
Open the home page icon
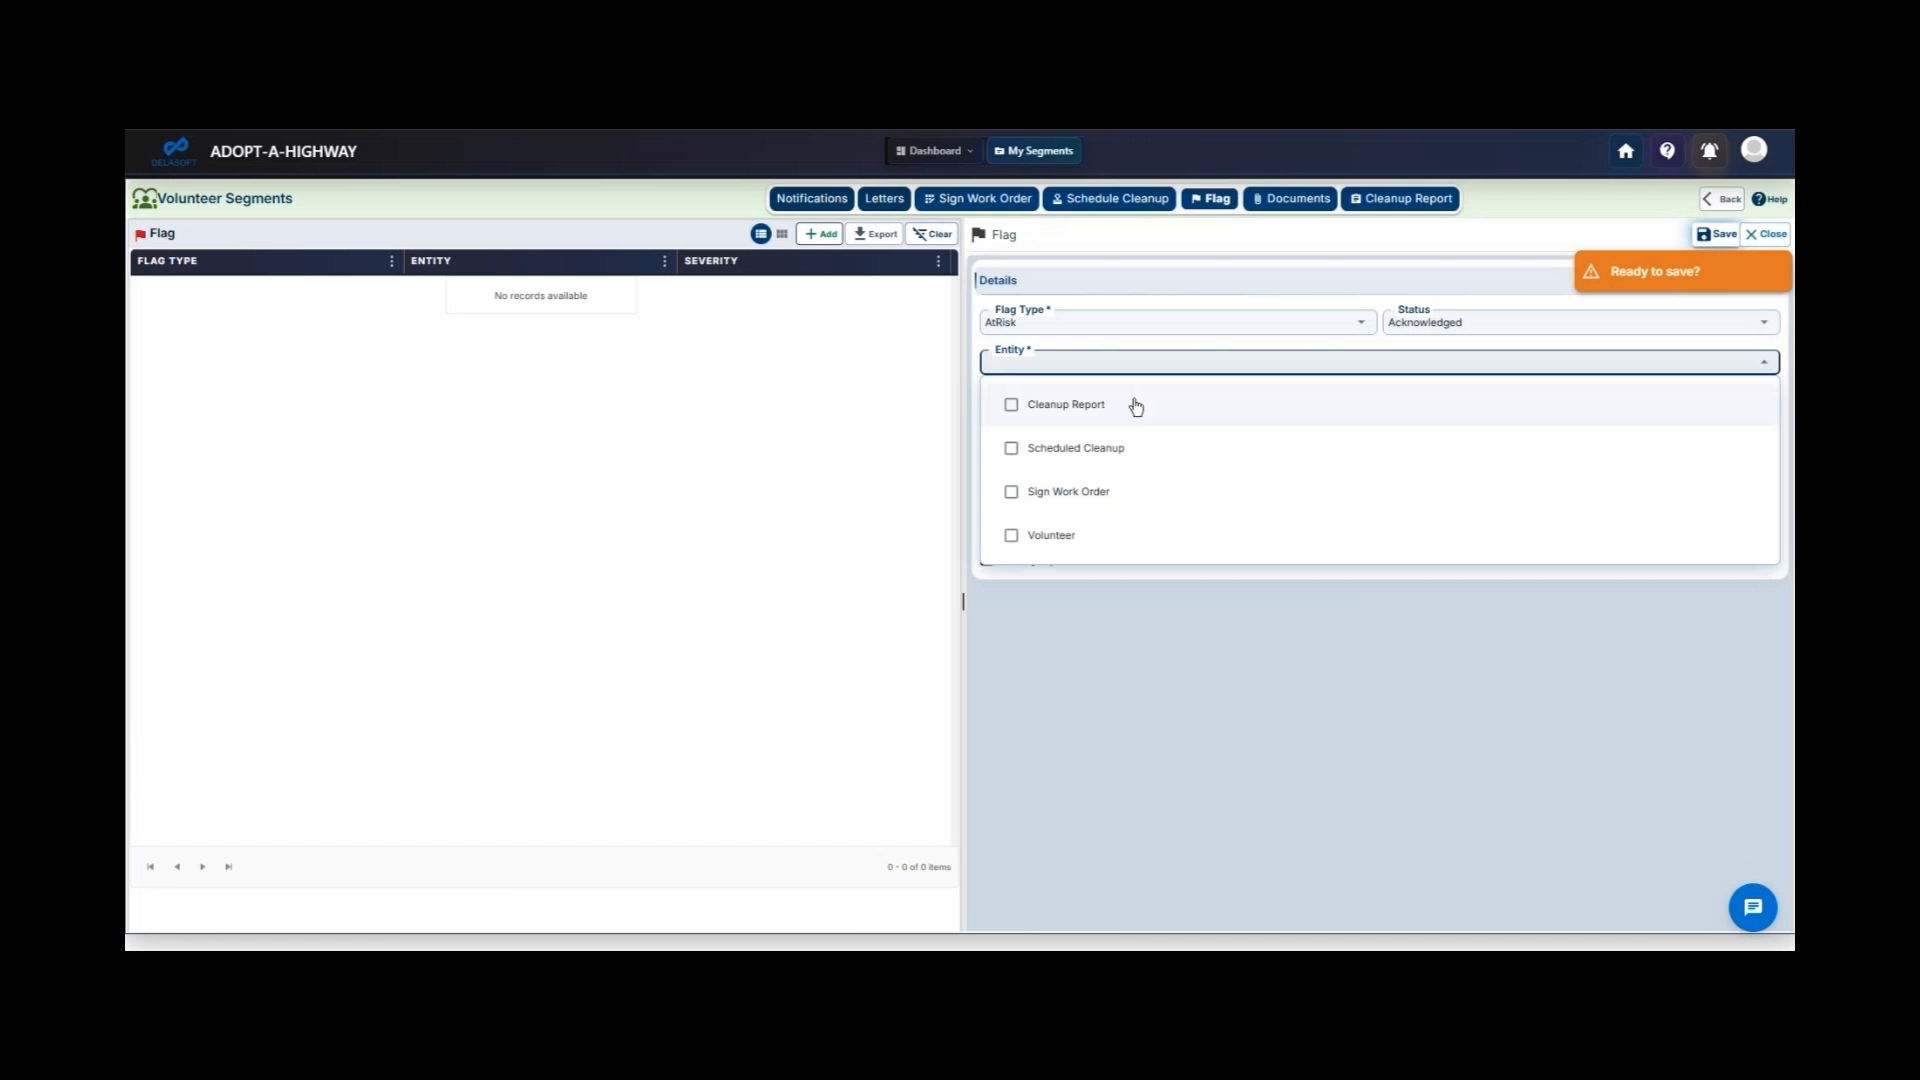[1625, 151]
